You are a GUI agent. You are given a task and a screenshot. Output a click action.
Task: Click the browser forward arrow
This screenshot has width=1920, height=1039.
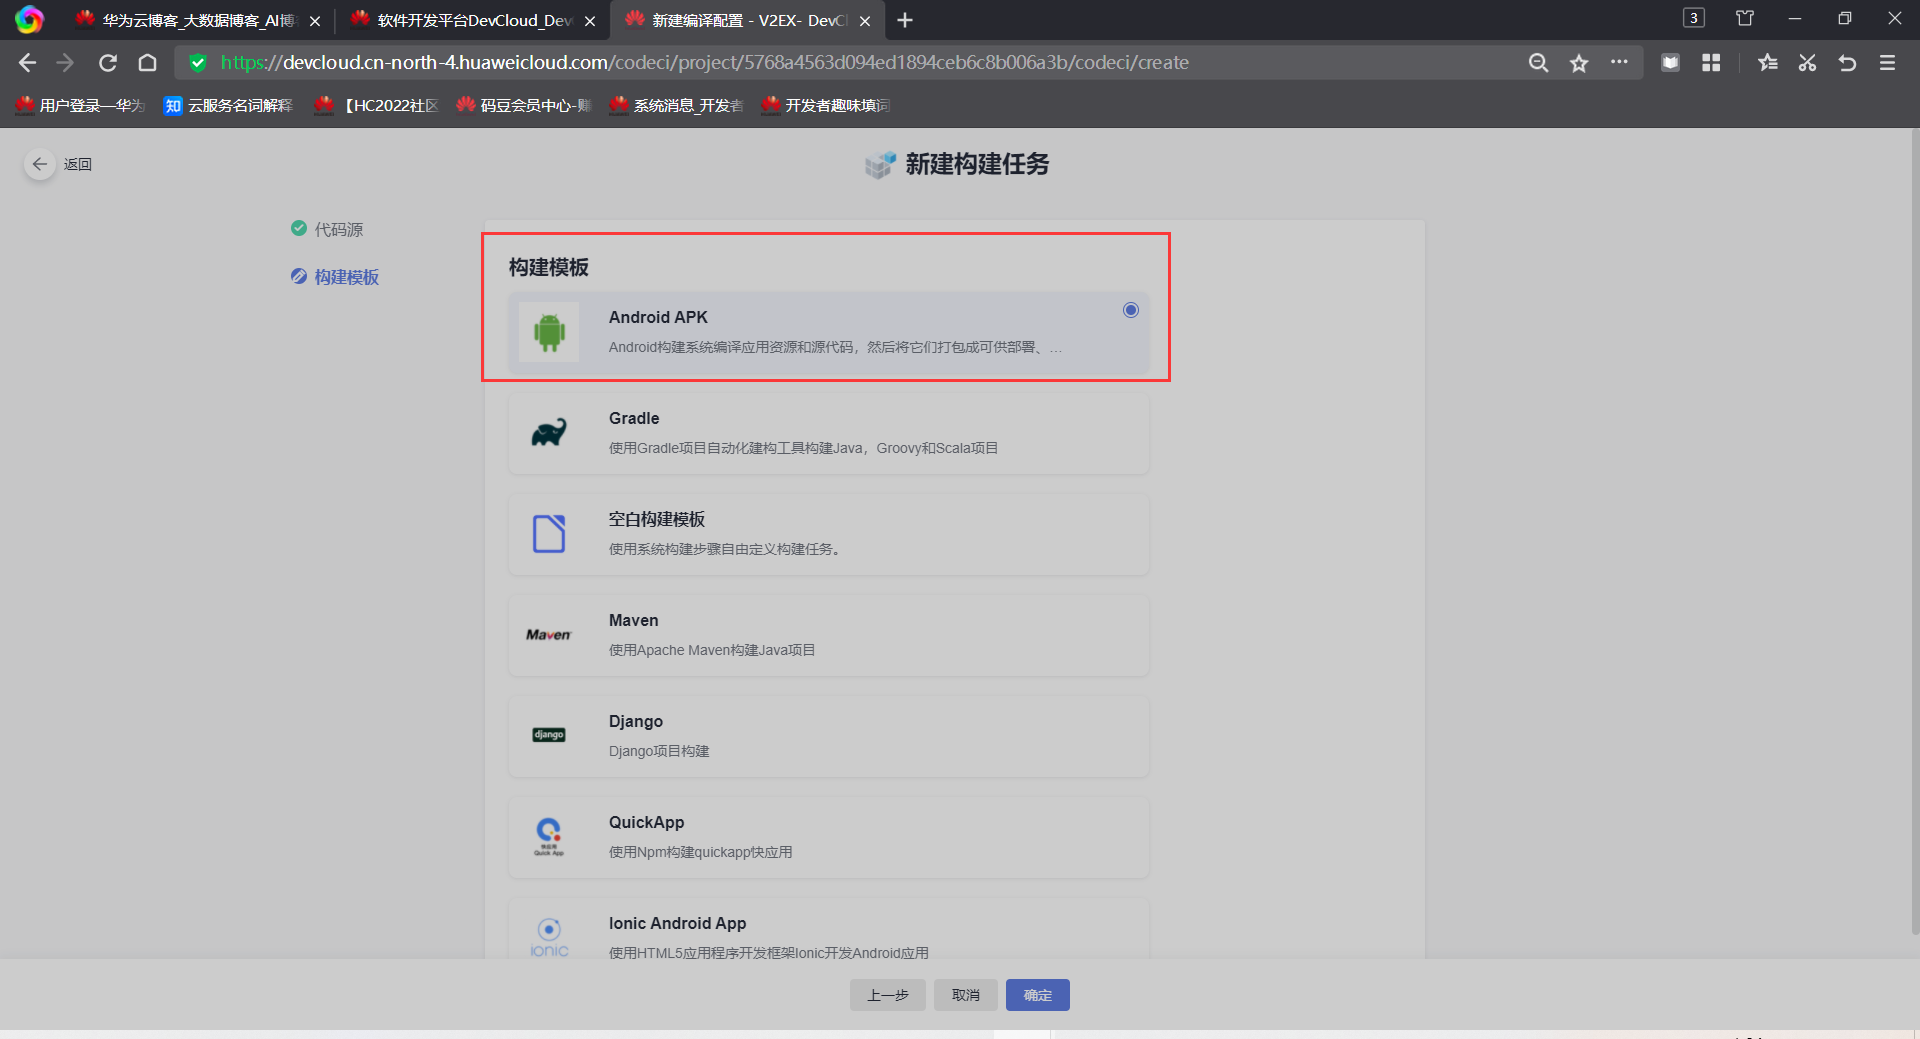tap(66, 63)
